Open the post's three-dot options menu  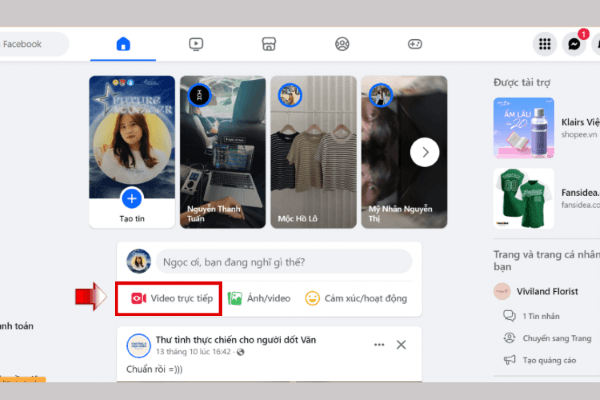click(x=379, y=345)
